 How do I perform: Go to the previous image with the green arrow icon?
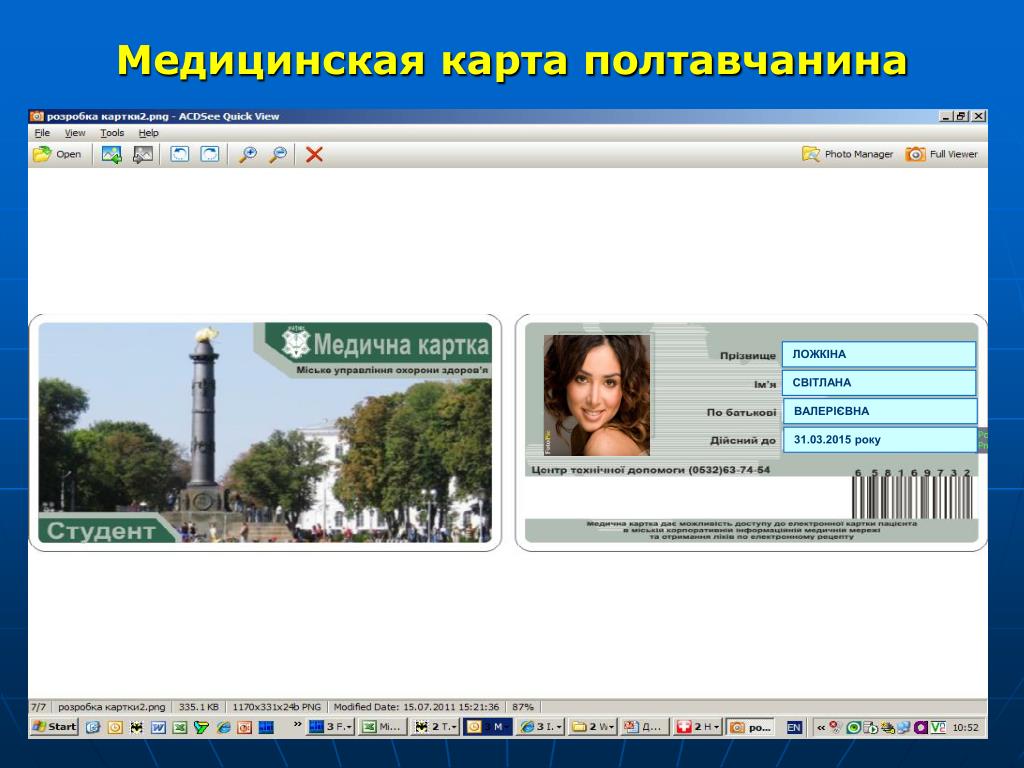(111, 154)
